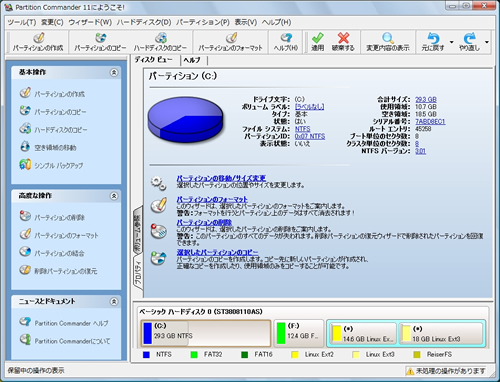Click the パーティションのフォーマット toolbar button
The height and width of the screenshot is (382, 500).
point(231,42)
